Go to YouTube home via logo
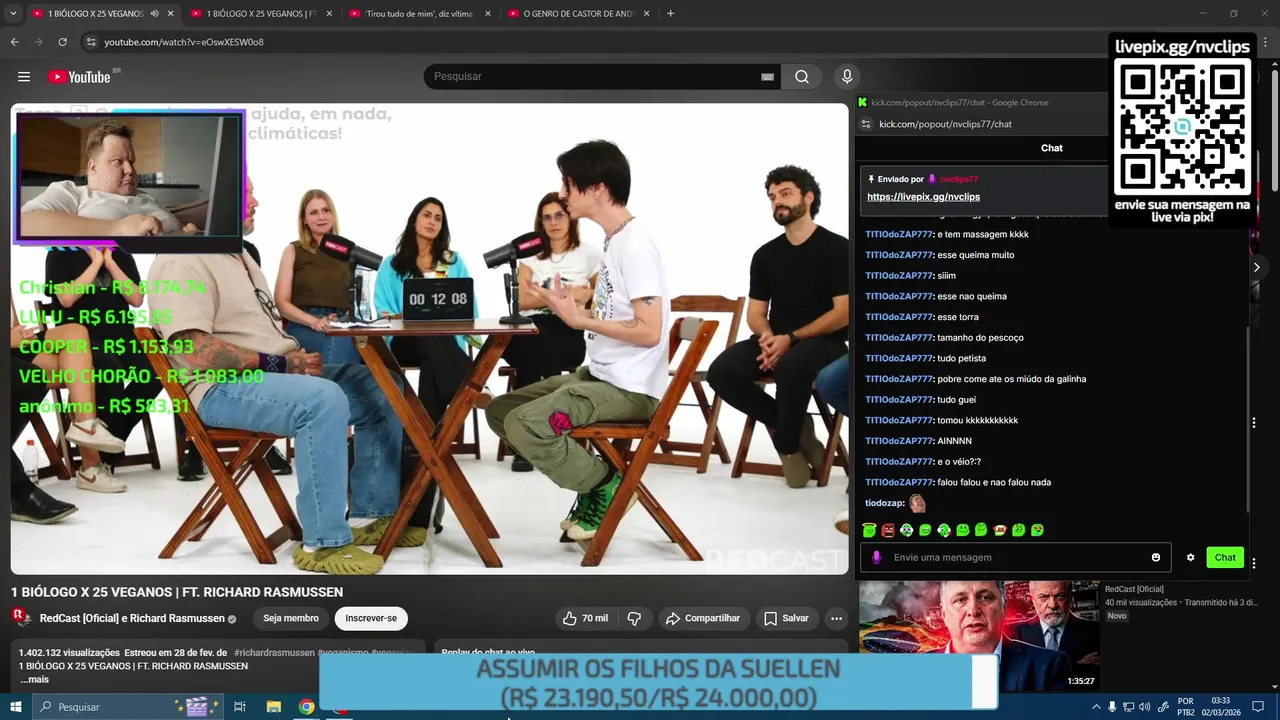The image size is (1280, 720). click(x=79, y=77)
